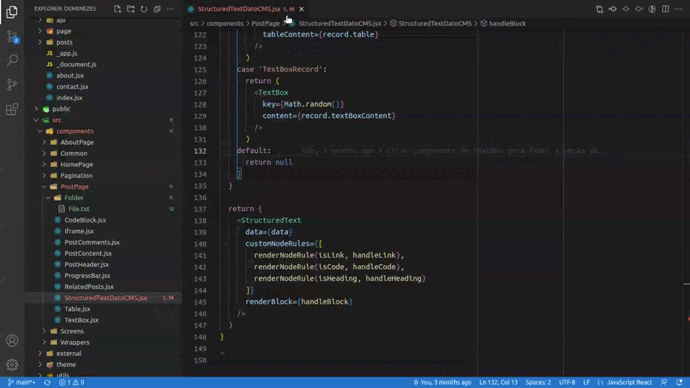Open CodeBlock.jsx file
The width and height of the screenshot is (690, 388).
85,220
